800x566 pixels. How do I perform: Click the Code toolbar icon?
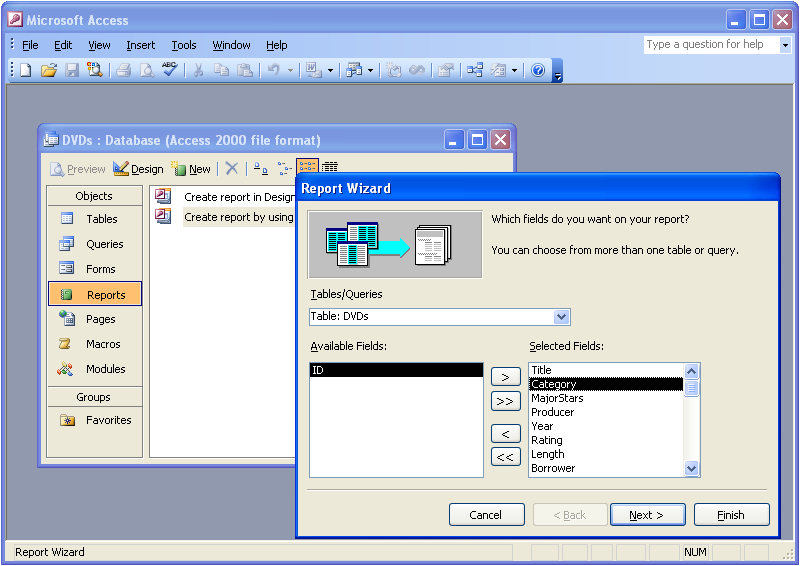click(394, 70)
